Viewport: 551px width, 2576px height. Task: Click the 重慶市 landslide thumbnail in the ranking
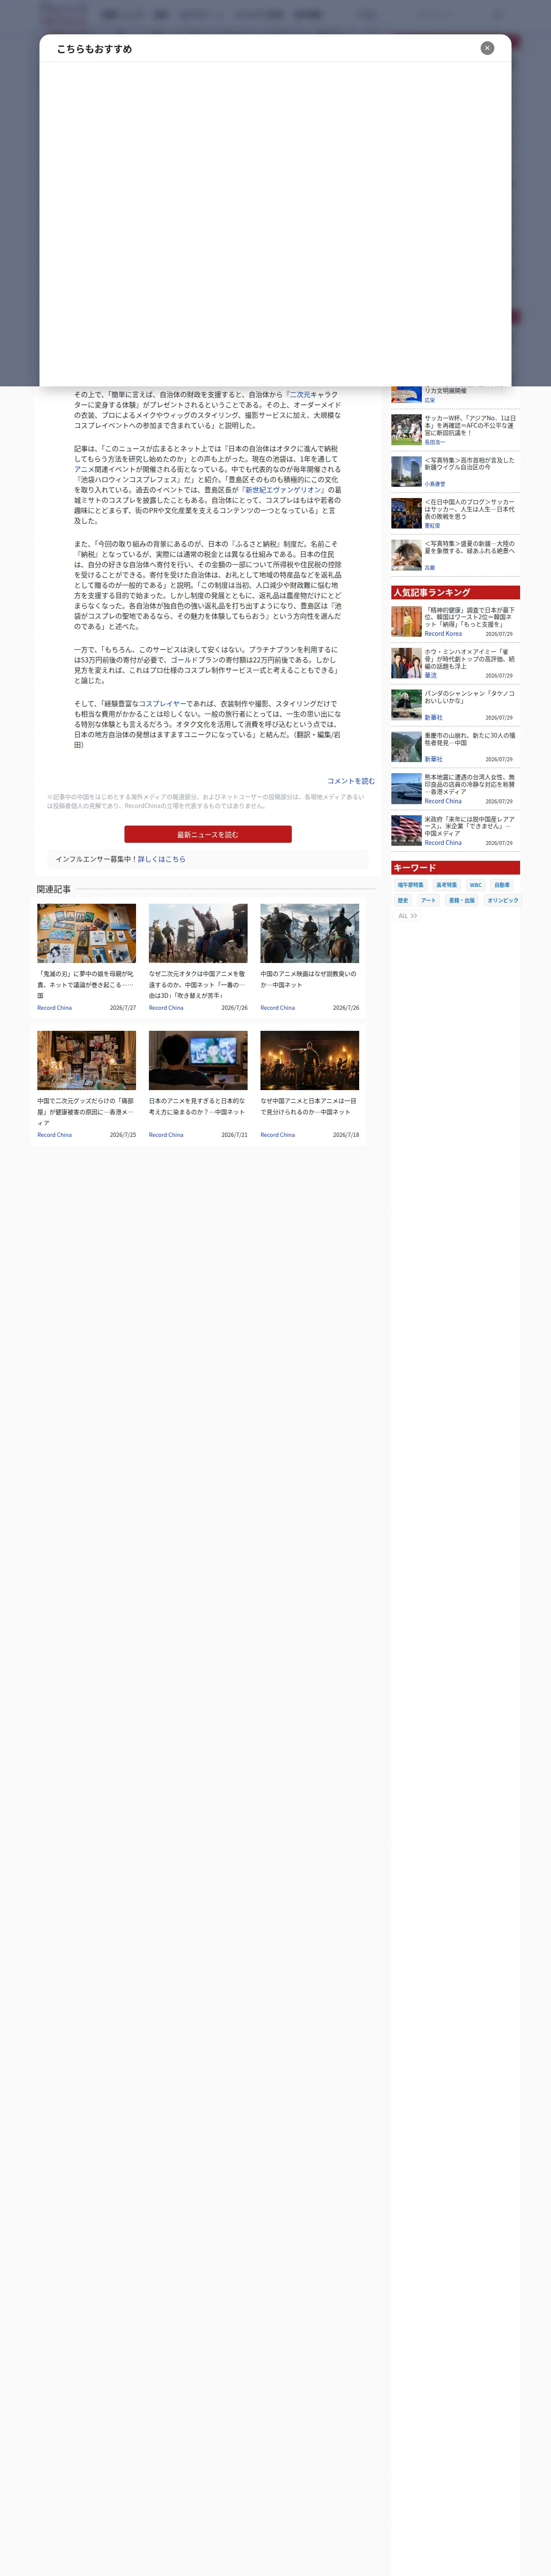[406, 747]
